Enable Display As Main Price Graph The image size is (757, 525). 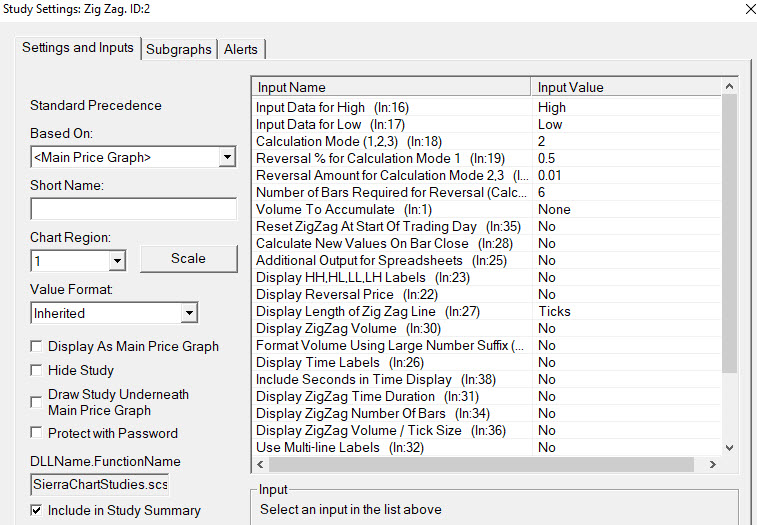tap(38, 347)
